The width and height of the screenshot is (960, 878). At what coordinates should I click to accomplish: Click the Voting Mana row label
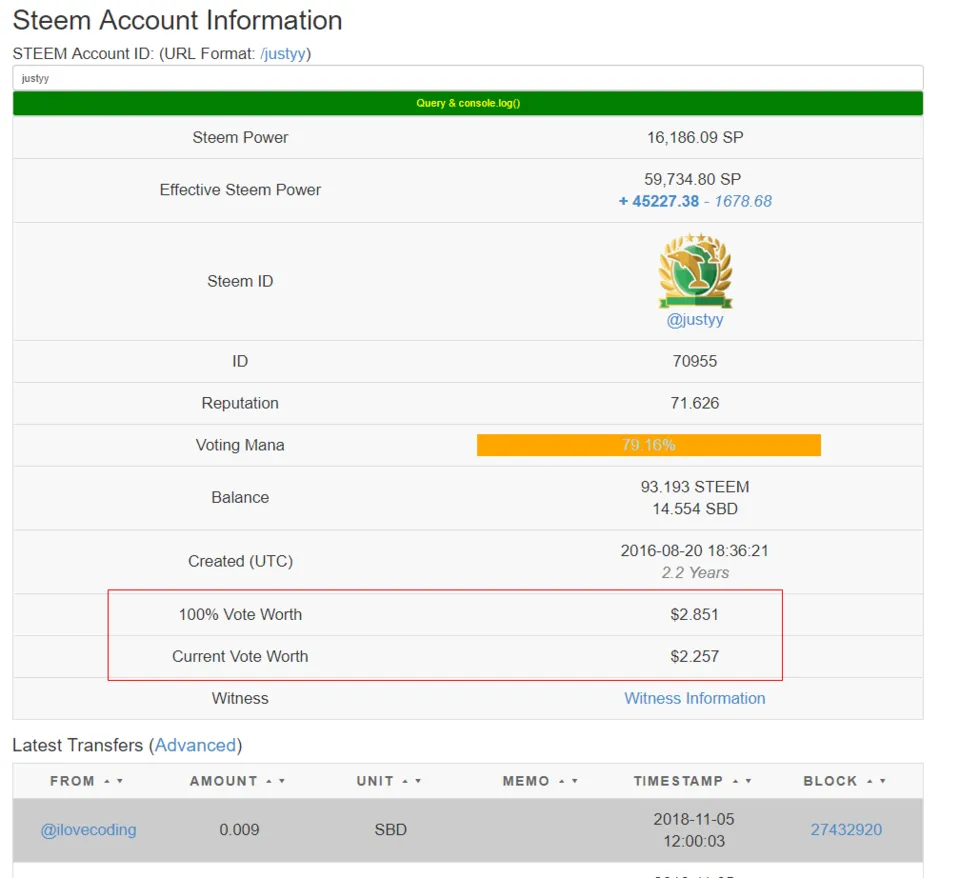[x=240, y=445]
